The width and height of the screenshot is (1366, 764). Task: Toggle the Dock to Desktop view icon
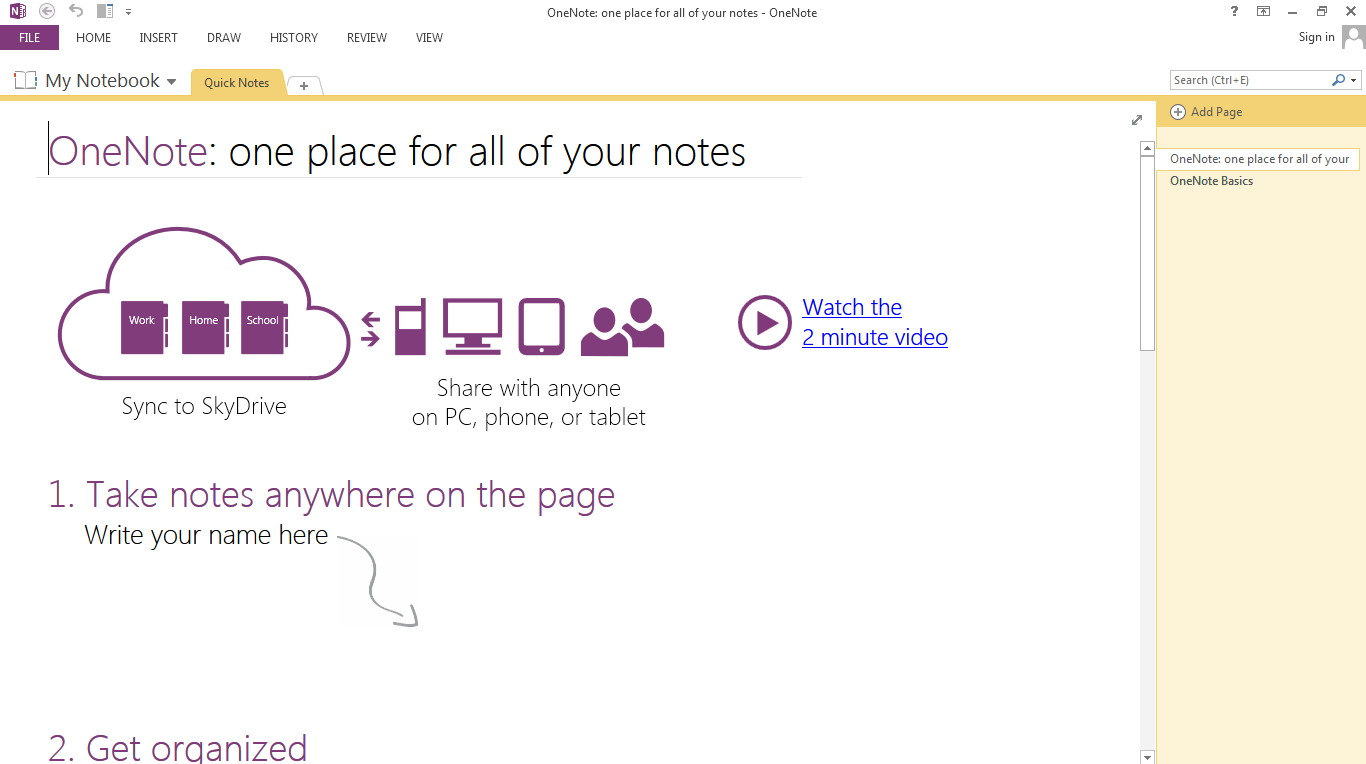[105, 12]
